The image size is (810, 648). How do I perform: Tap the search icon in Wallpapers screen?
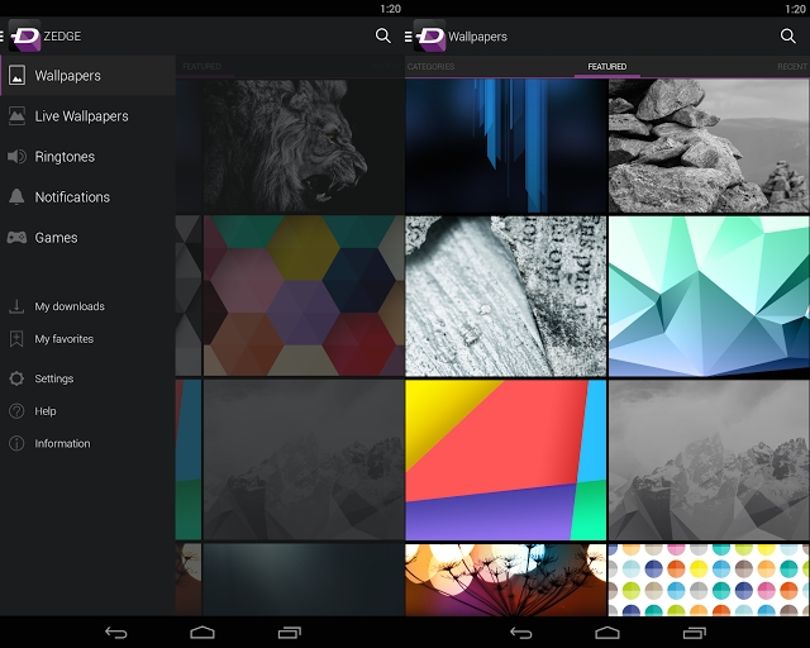pos(788,36)
